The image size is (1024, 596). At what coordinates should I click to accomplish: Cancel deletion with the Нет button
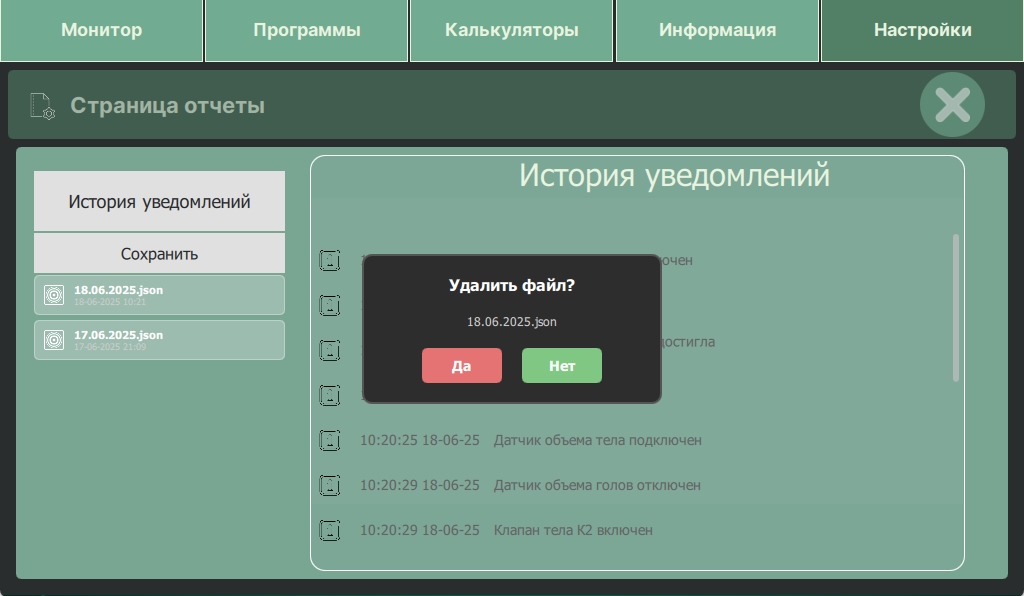point(562,366)
